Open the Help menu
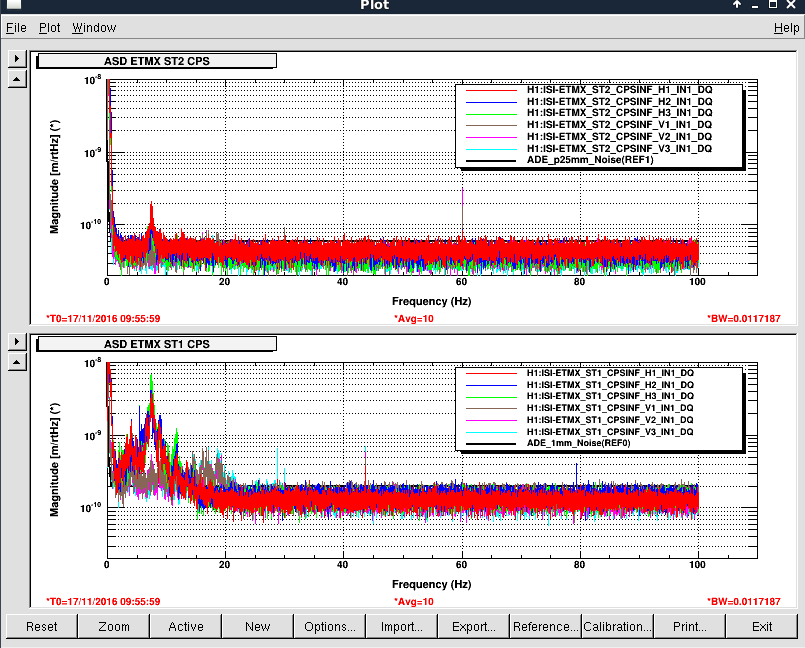805x648 pixels. click(786, 28)
